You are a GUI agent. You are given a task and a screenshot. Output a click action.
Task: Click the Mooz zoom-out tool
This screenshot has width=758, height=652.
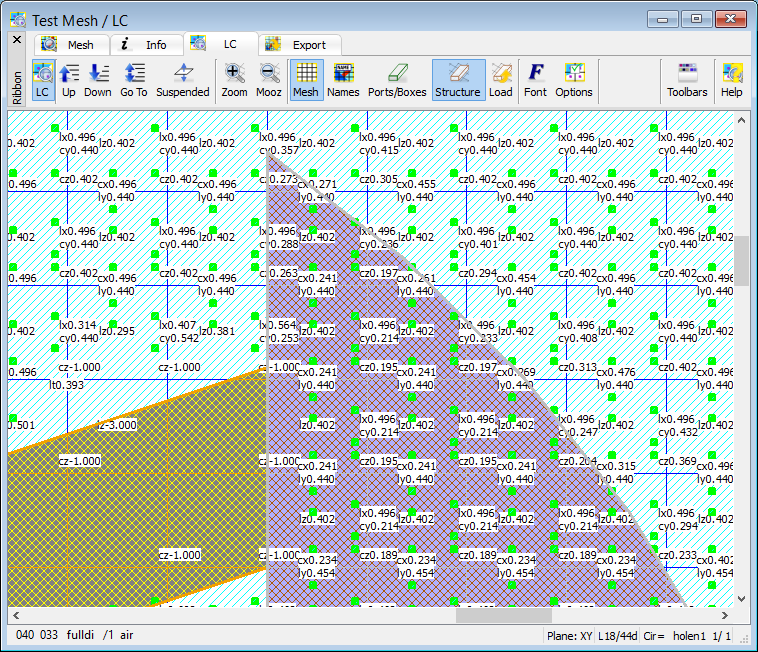pos(269,80)
